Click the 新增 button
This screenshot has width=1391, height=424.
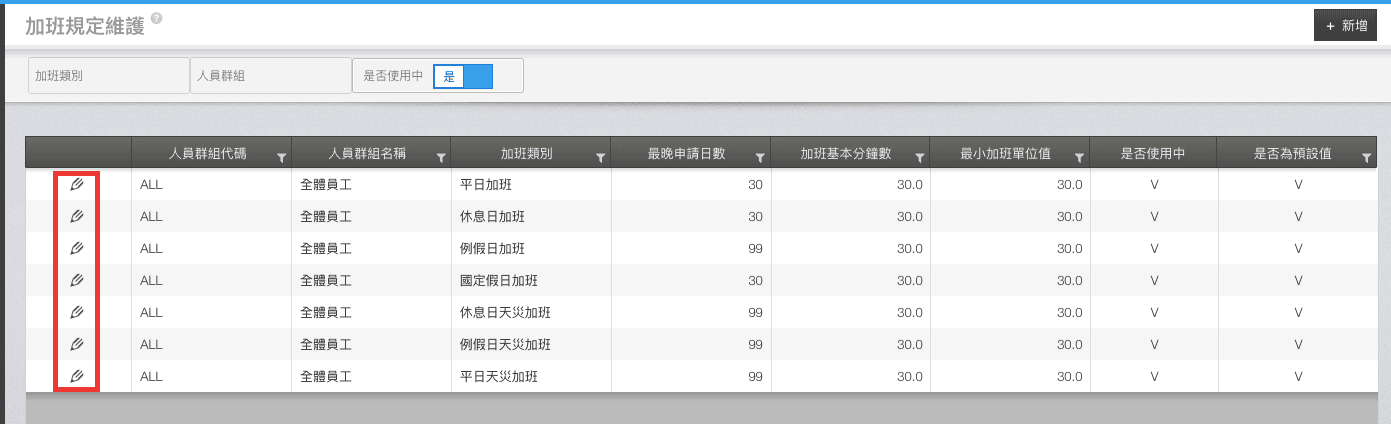pyautogui.click(x=1345, y=26)
